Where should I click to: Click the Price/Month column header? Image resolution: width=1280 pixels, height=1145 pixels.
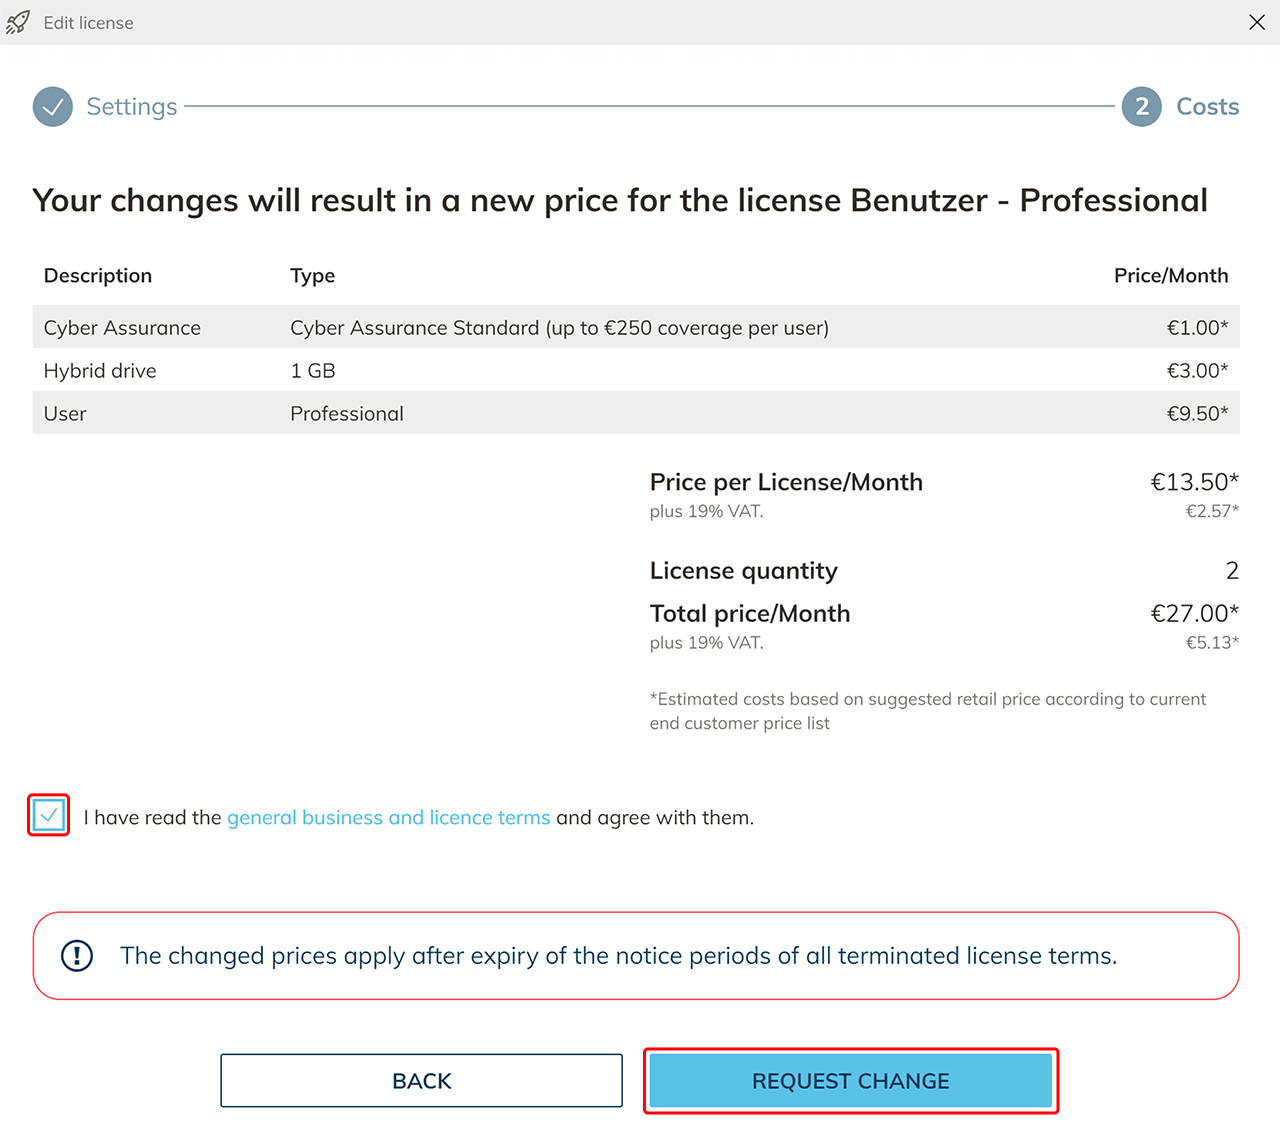(x=1171, y=276)
